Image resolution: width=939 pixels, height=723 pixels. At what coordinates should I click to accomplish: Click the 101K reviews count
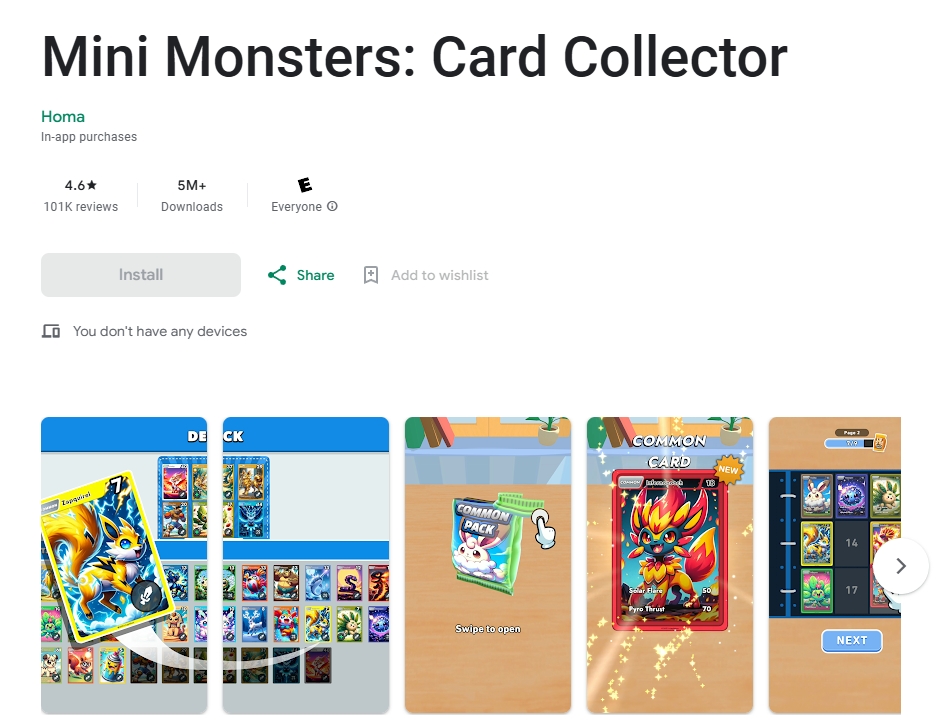pyautogui.click(x=81, y=207)
